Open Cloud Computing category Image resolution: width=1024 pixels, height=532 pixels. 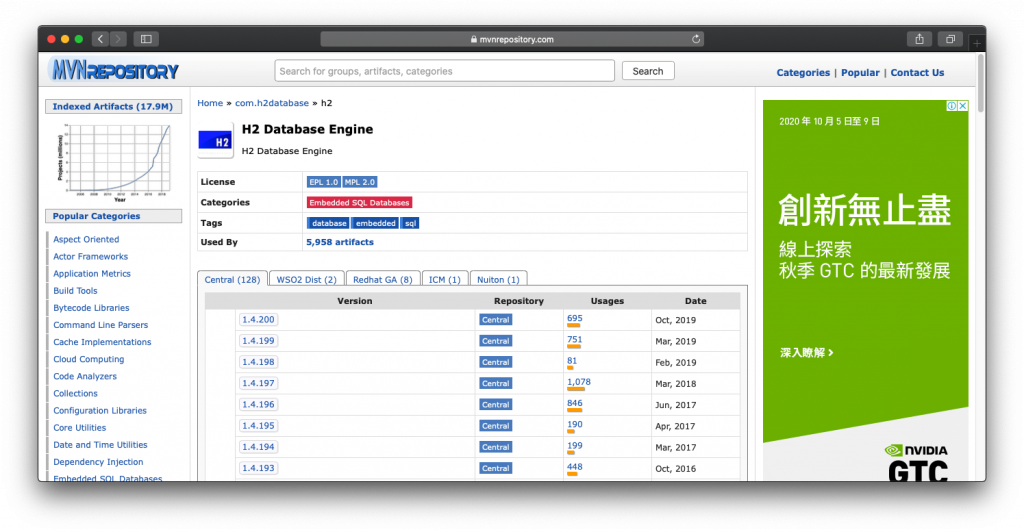(x=89, y=359)
